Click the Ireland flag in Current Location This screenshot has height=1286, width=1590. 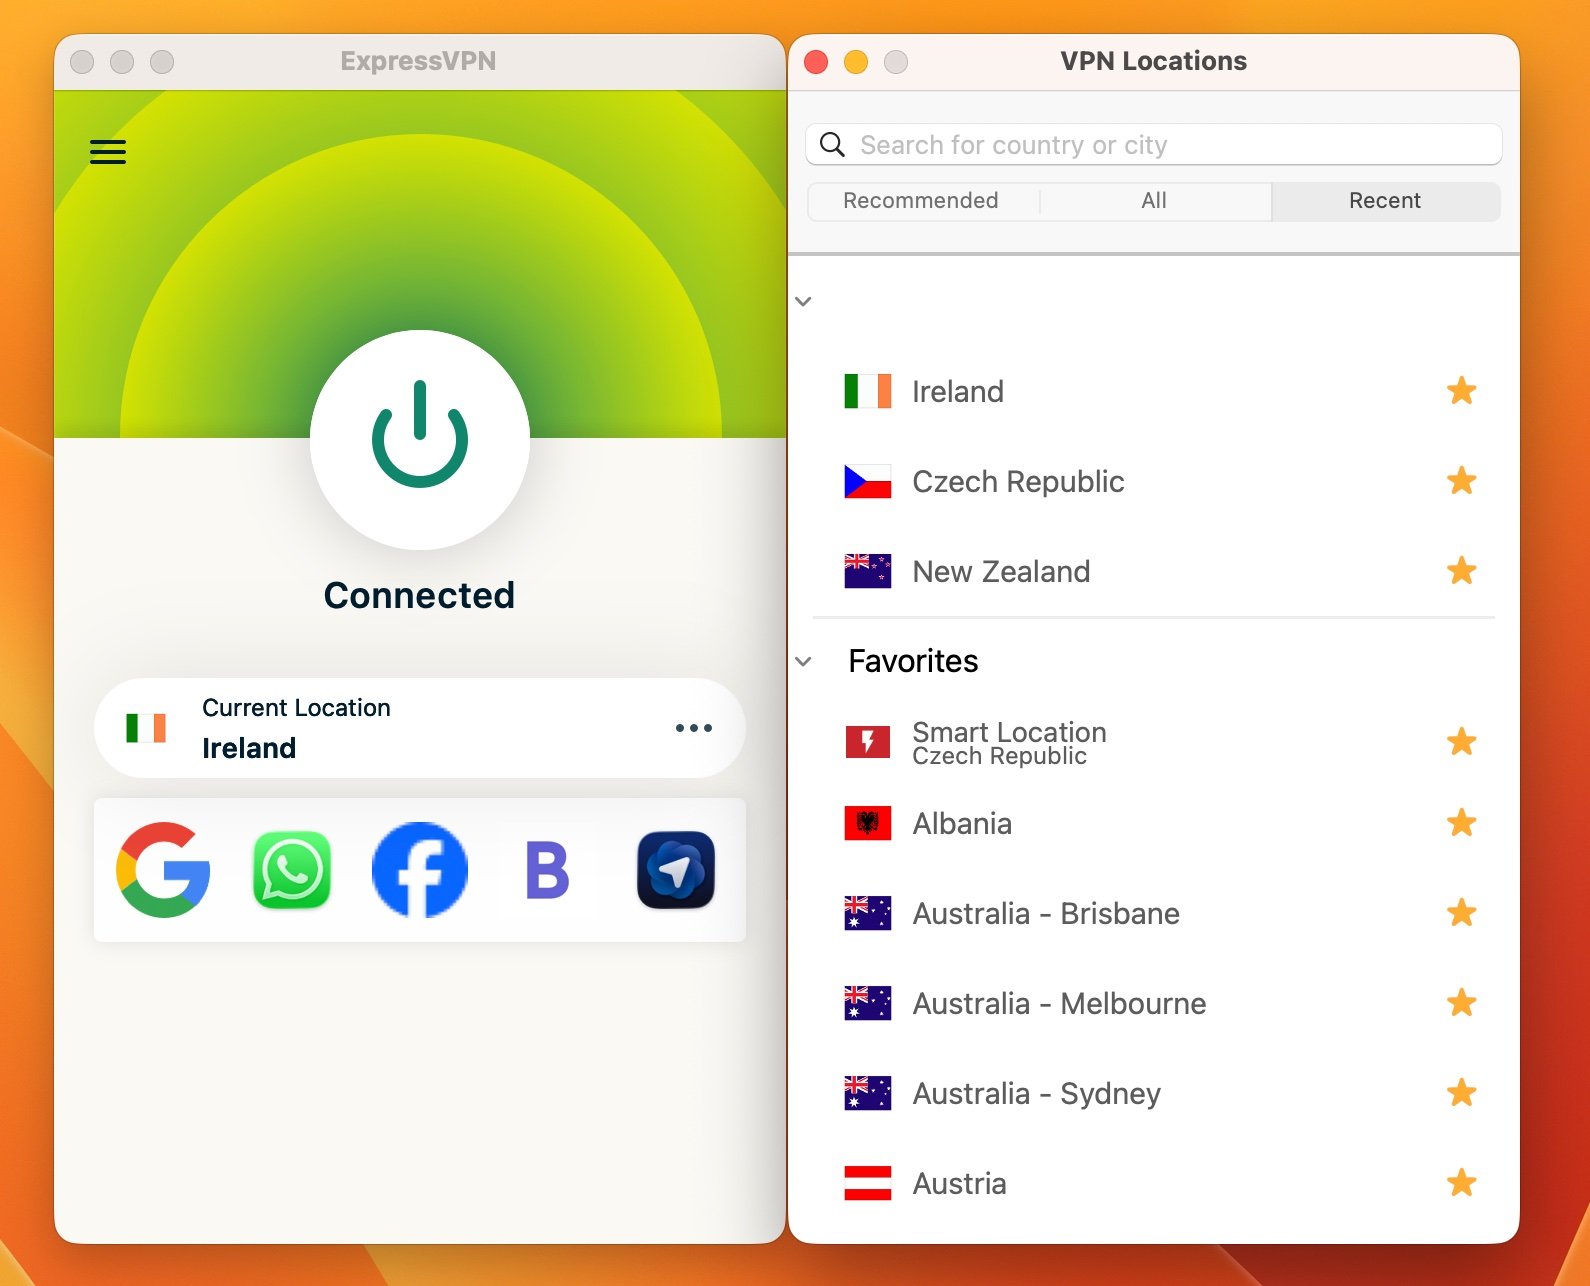click(146, 728)
